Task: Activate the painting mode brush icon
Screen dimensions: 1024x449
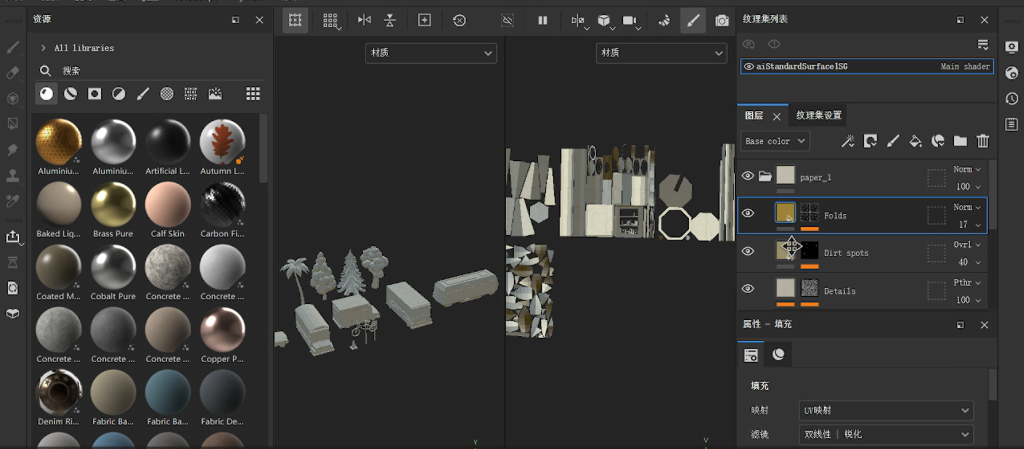Action: pos(693,20)
